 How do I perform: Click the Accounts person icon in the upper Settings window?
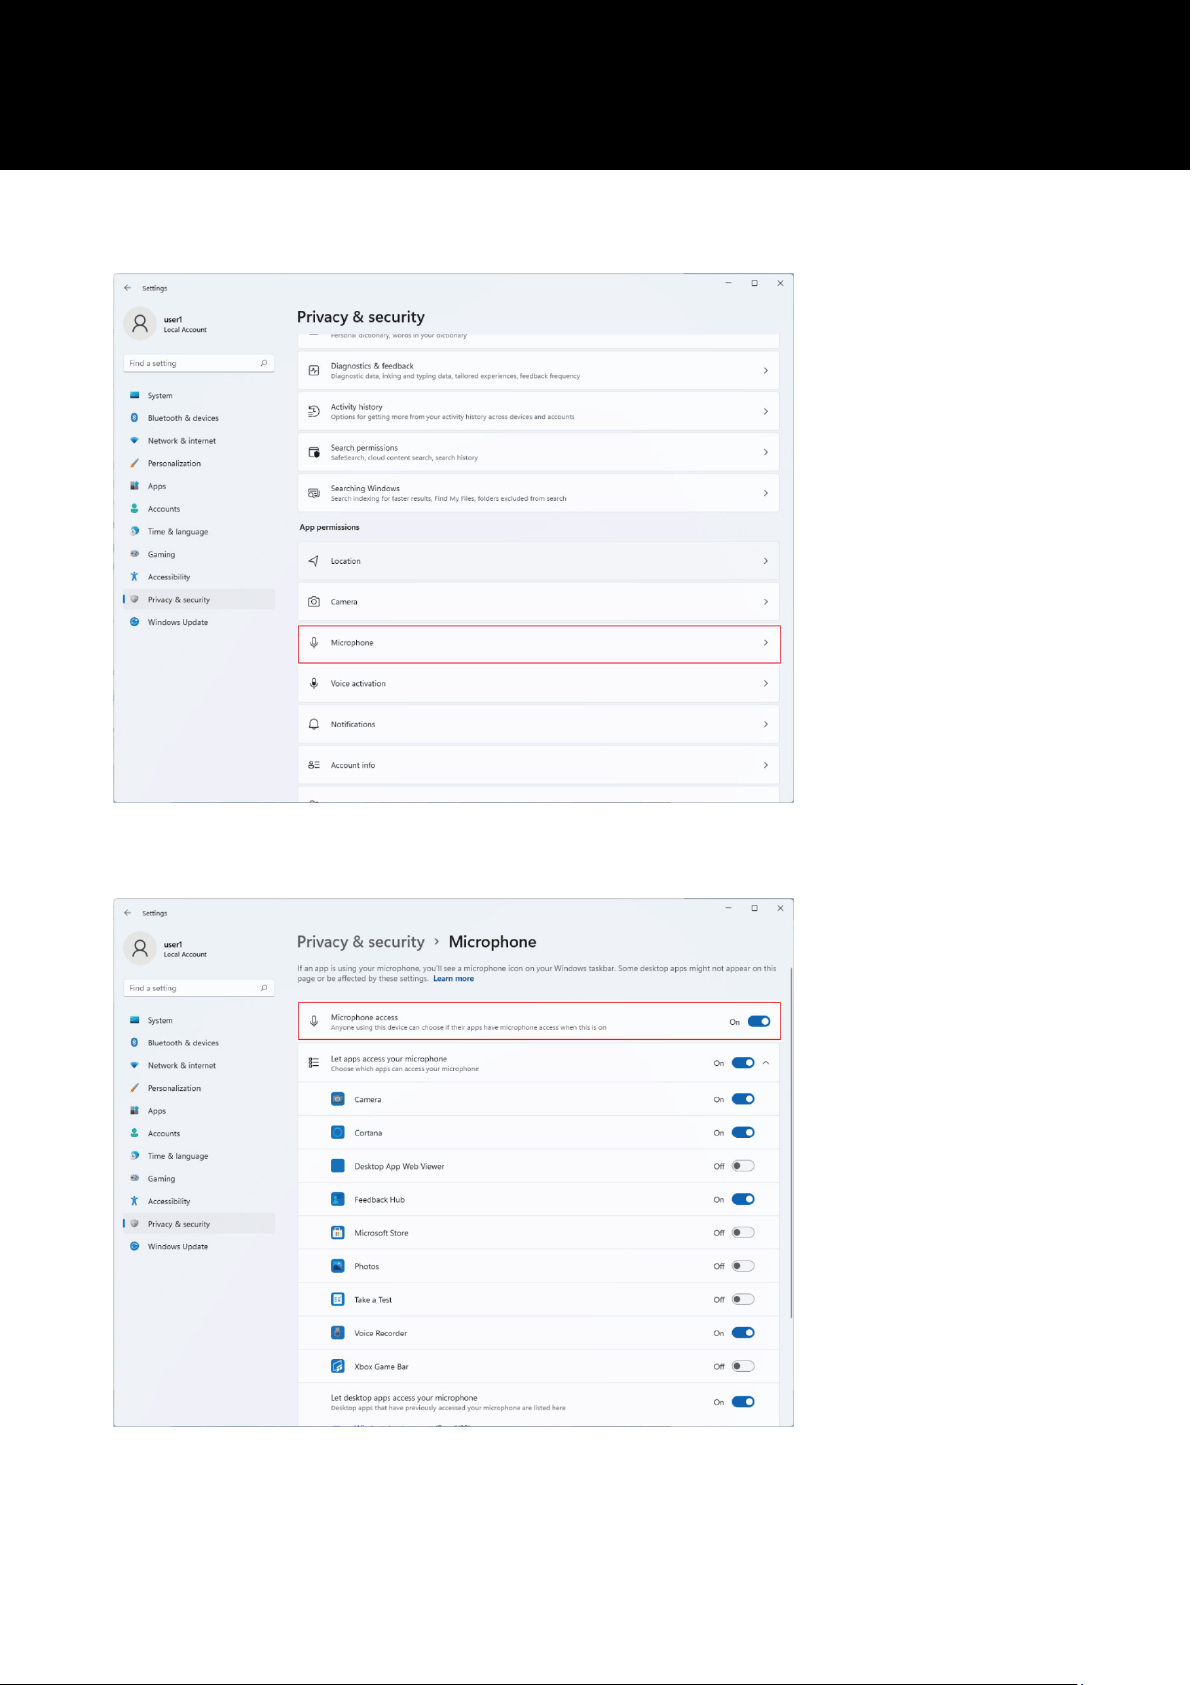(134, 509)
